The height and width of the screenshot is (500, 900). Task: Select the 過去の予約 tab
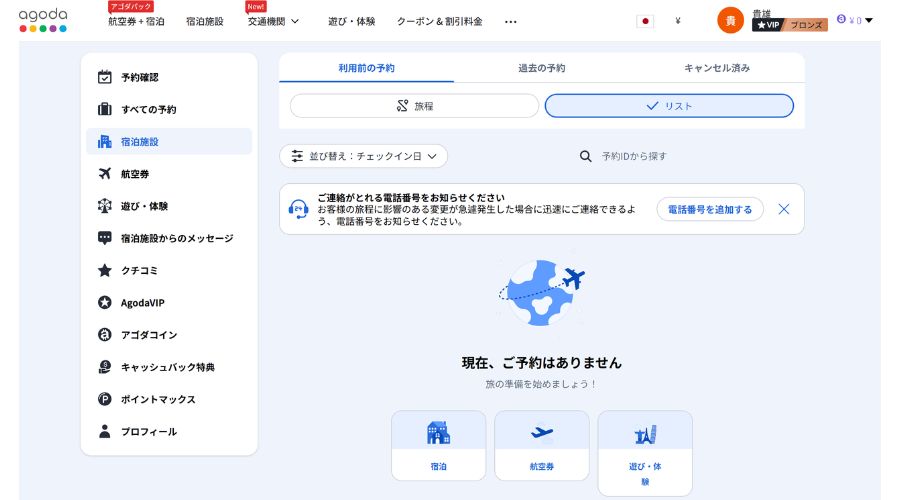(x=541, y=68)
